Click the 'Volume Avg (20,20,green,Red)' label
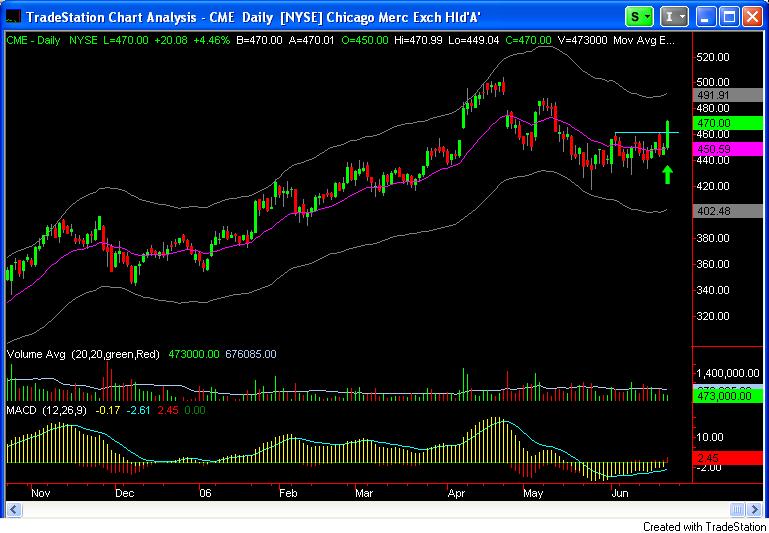Screen dimensions: 769x533 pyautogui.click(x=83, y=354)
